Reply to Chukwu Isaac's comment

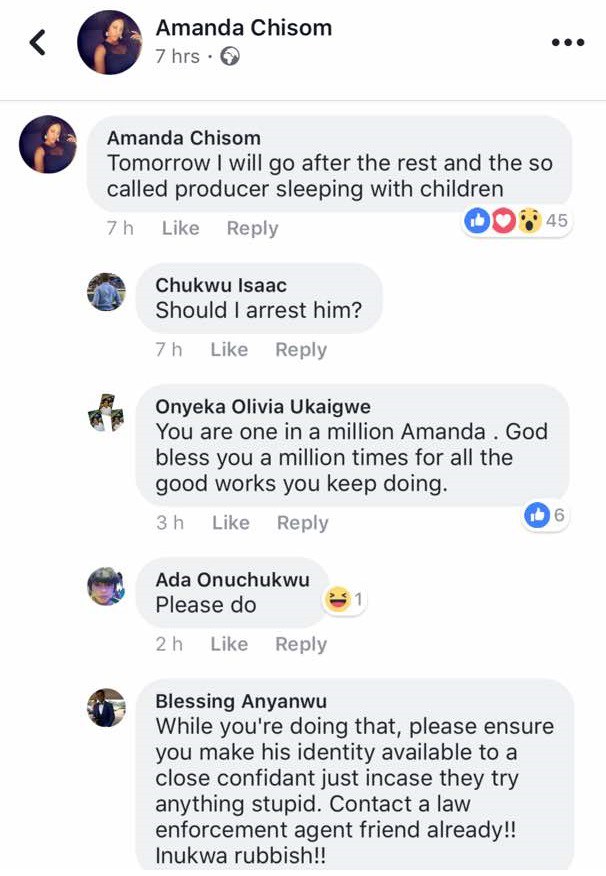click(x=301, y=349)
